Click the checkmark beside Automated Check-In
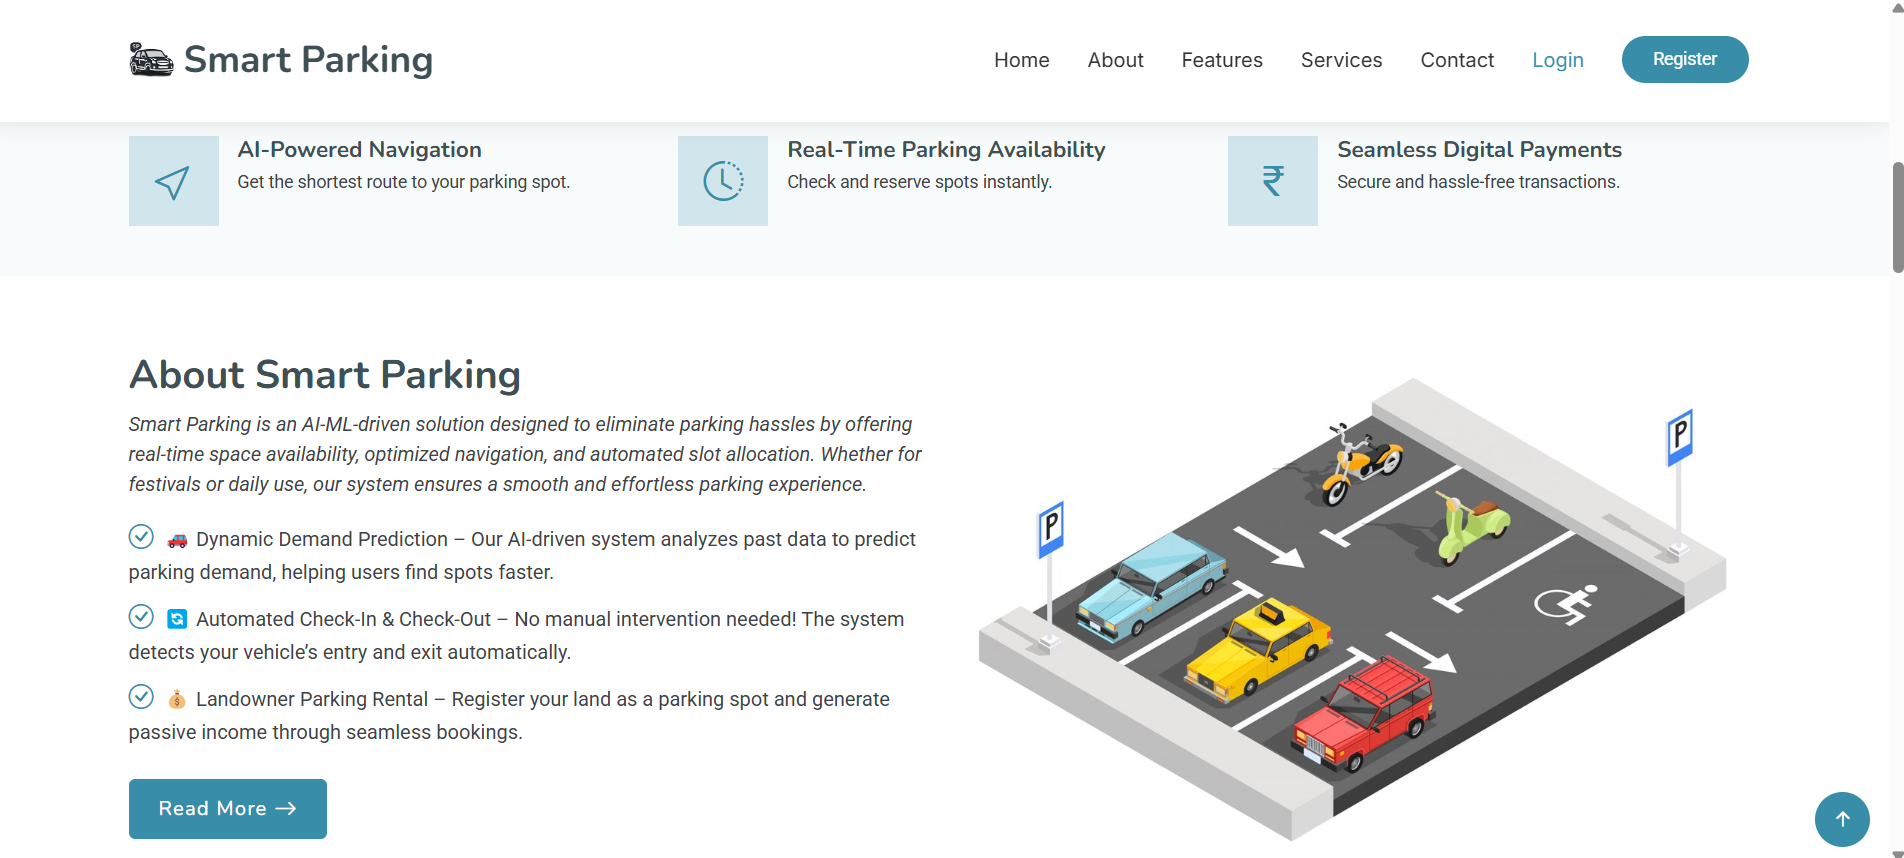Screen dimensions: 1904x858 141,617
